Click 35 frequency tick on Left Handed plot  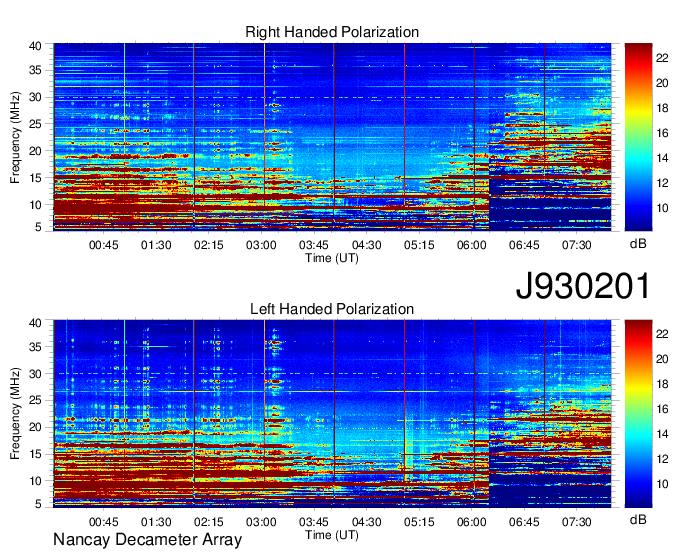[35, 347]
